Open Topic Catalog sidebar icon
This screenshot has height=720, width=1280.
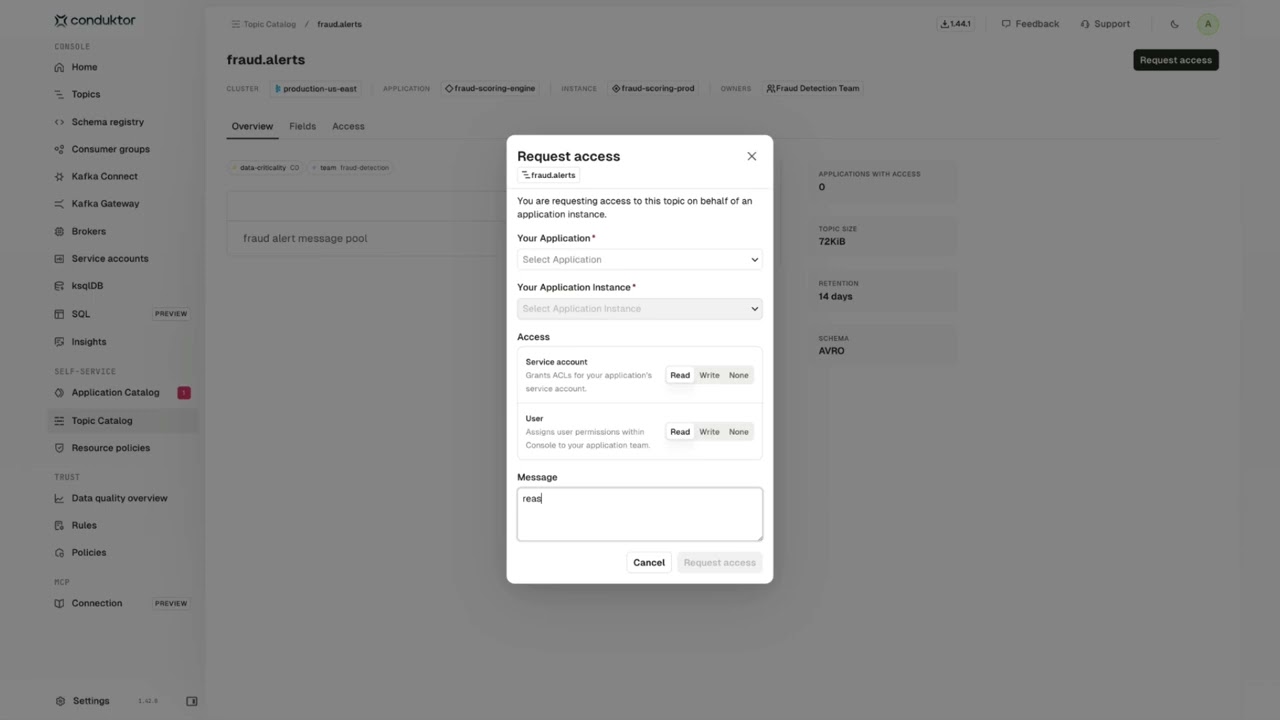coord(60,421)
